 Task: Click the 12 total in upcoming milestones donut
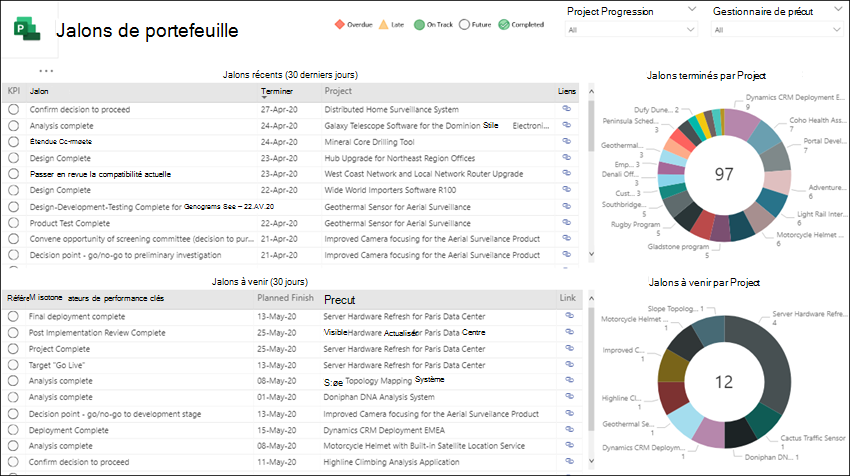click(724, 382)
